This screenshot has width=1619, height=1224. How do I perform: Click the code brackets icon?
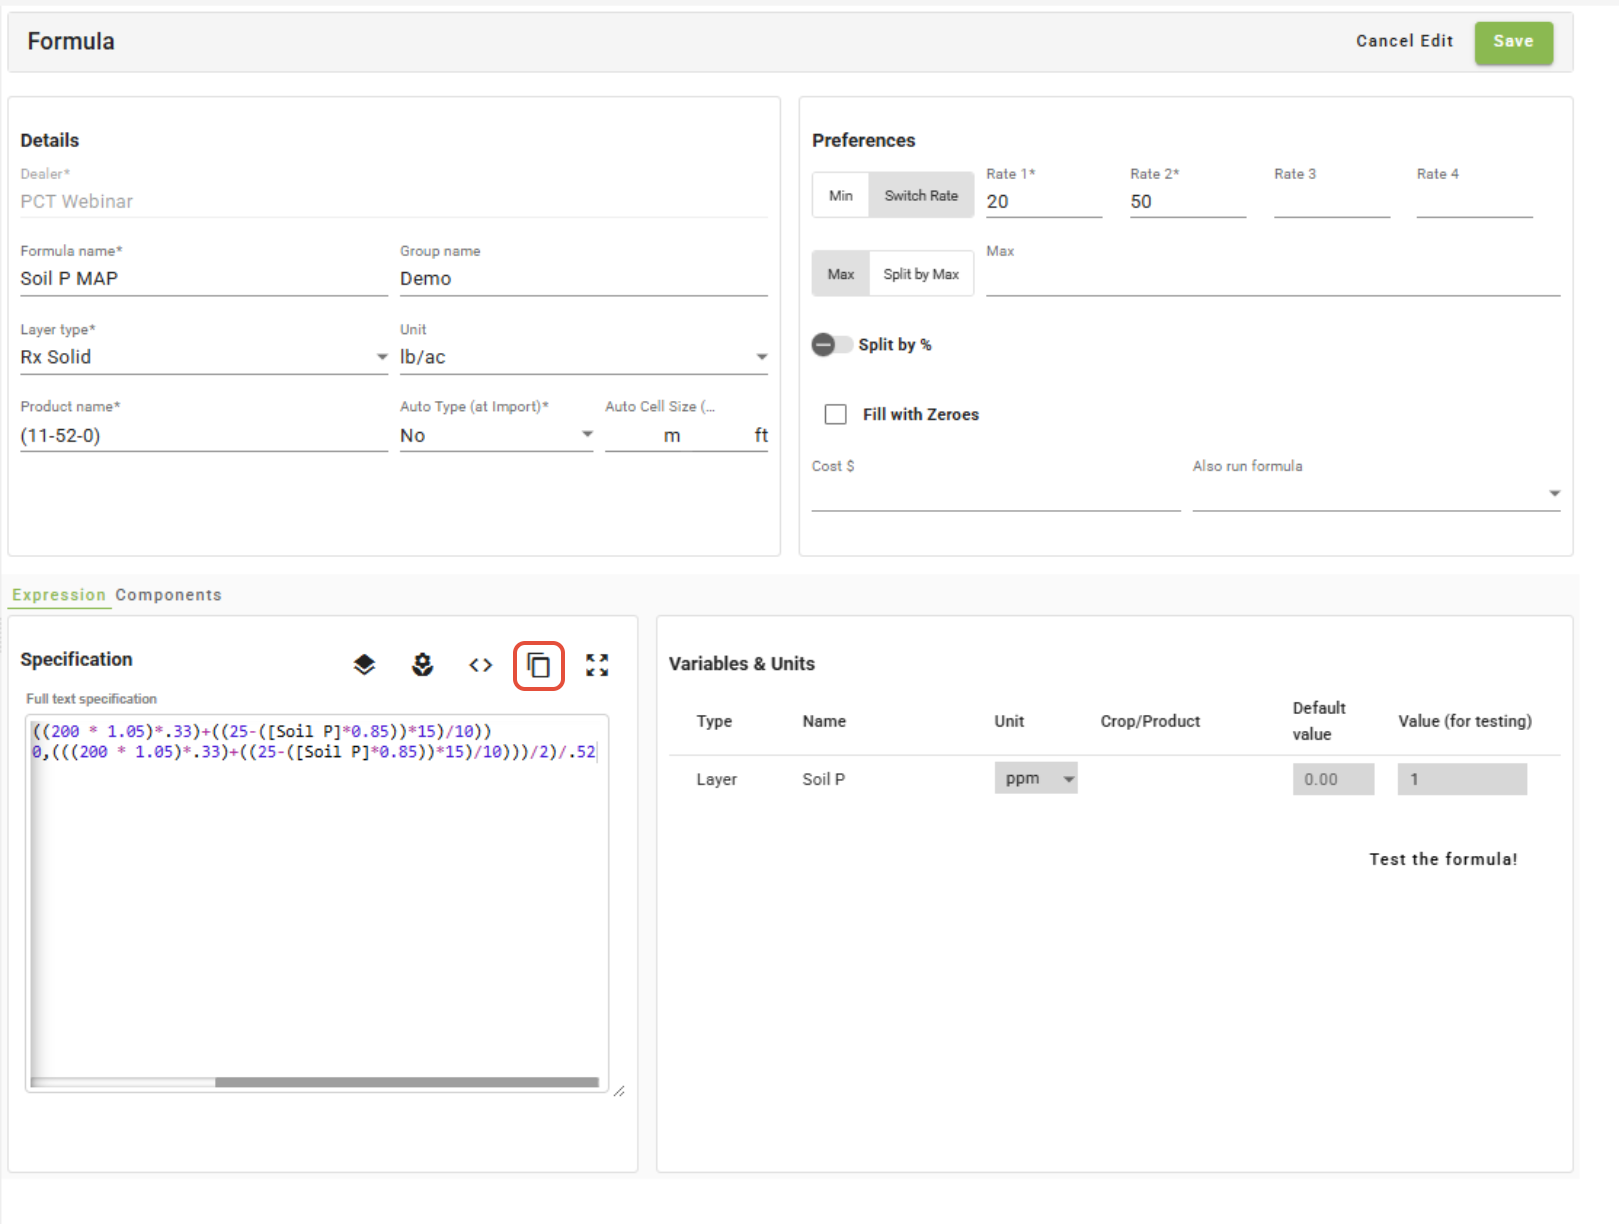click(480, 665)
